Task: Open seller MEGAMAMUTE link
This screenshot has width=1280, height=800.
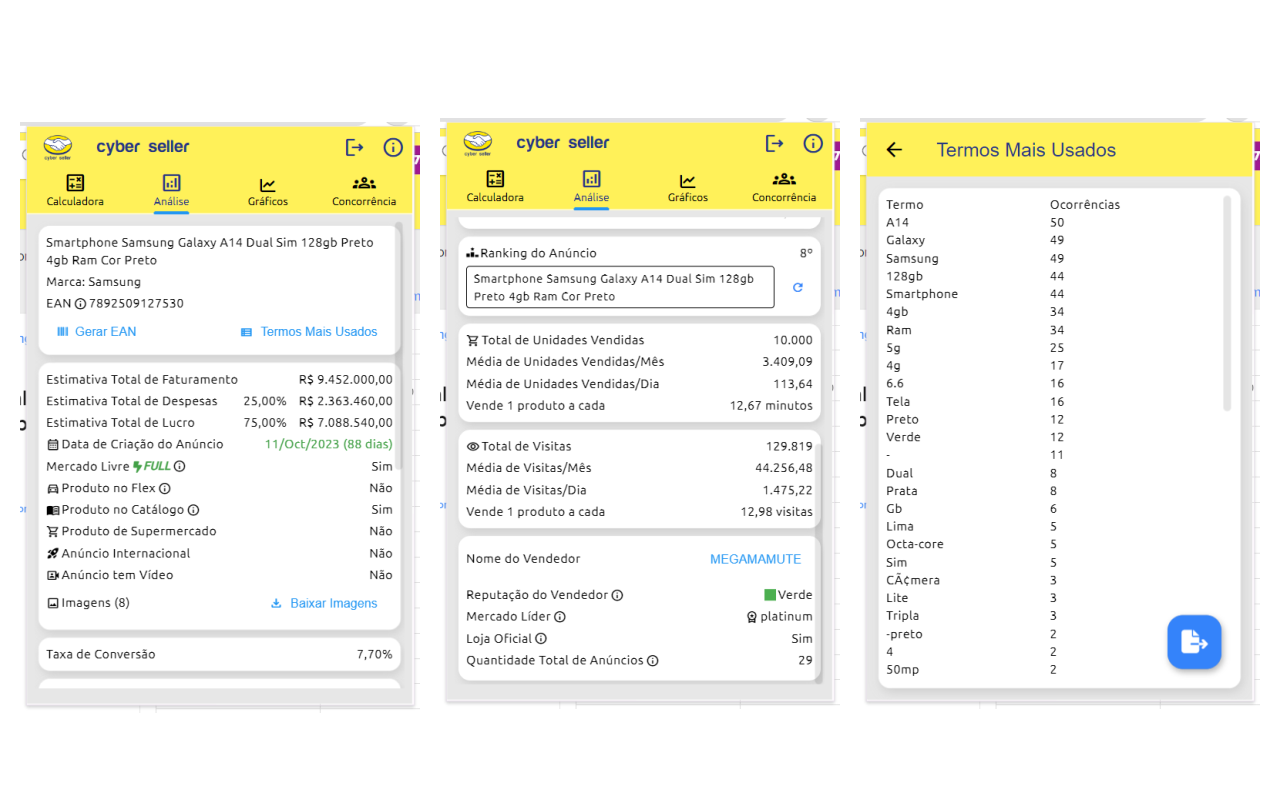Action: click(755, 559)
